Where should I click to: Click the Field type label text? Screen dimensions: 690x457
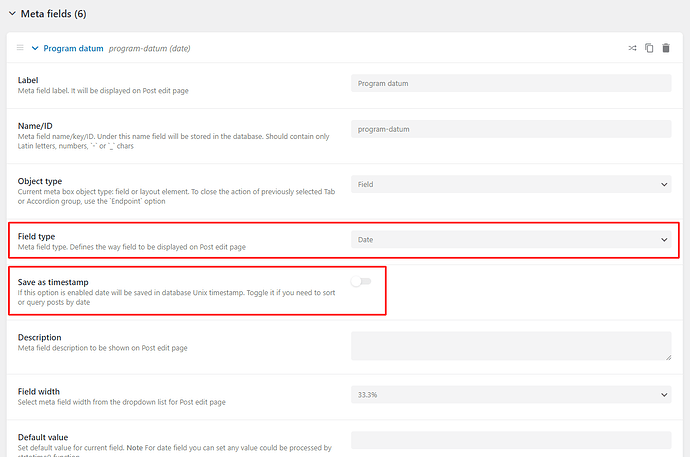click(x=36, y=236)
